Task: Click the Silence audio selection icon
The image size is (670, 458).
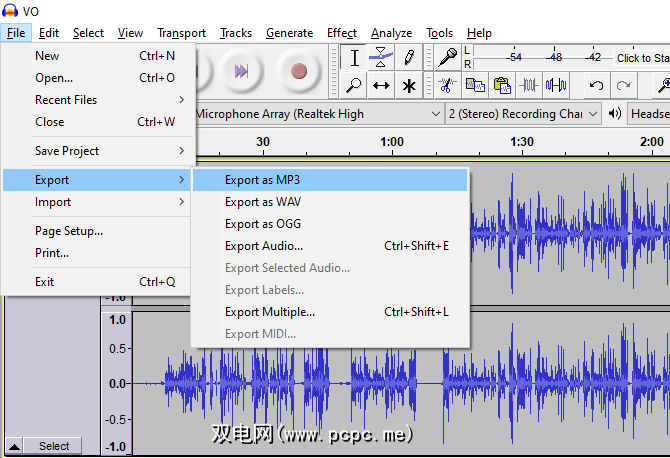Action: pos(557,86)
